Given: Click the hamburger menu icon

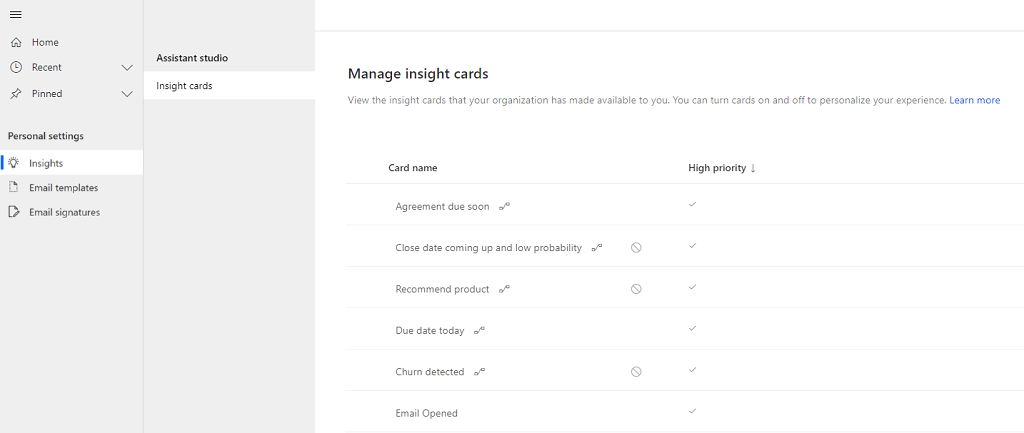Looking at the screenshot, I should coord(16,13).
